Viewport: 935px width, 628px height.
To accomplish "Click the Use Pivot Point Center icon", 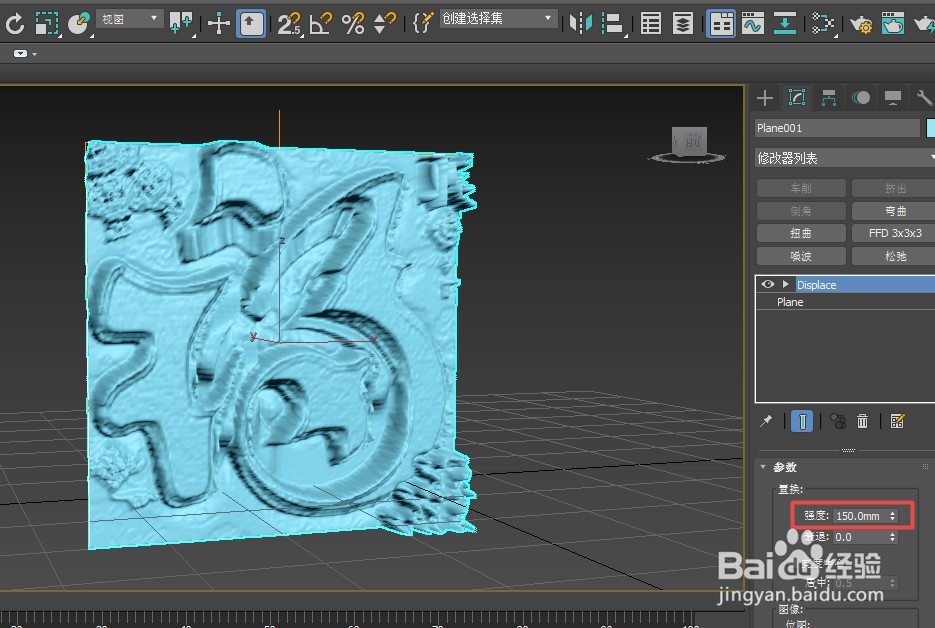I will coord(181,24).
